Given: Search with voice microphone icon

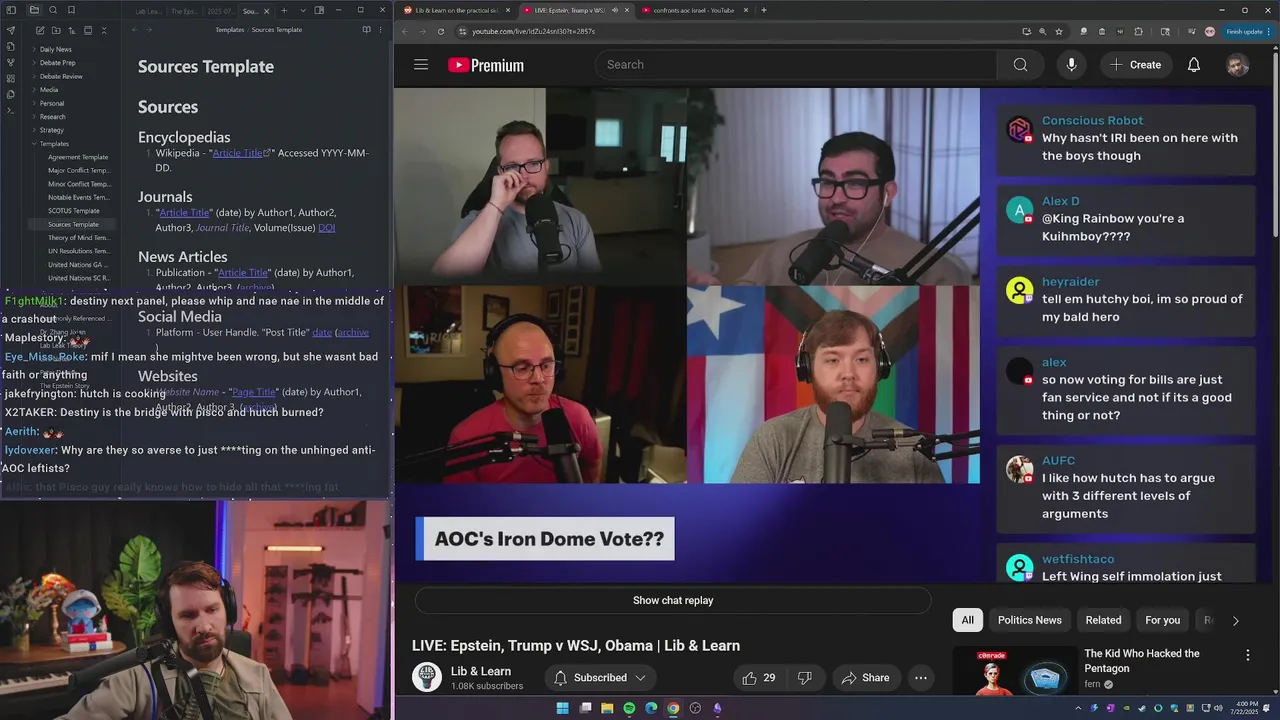Looking at the screenshot, I should click(x=1071, y=65).
